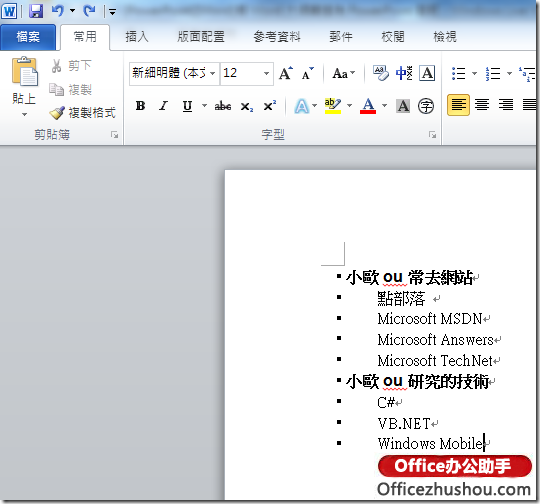Image resolution: width=540 pixels, height=504 pixels.
Task: Click 剪下 cut button
Action: coord(71,65)
